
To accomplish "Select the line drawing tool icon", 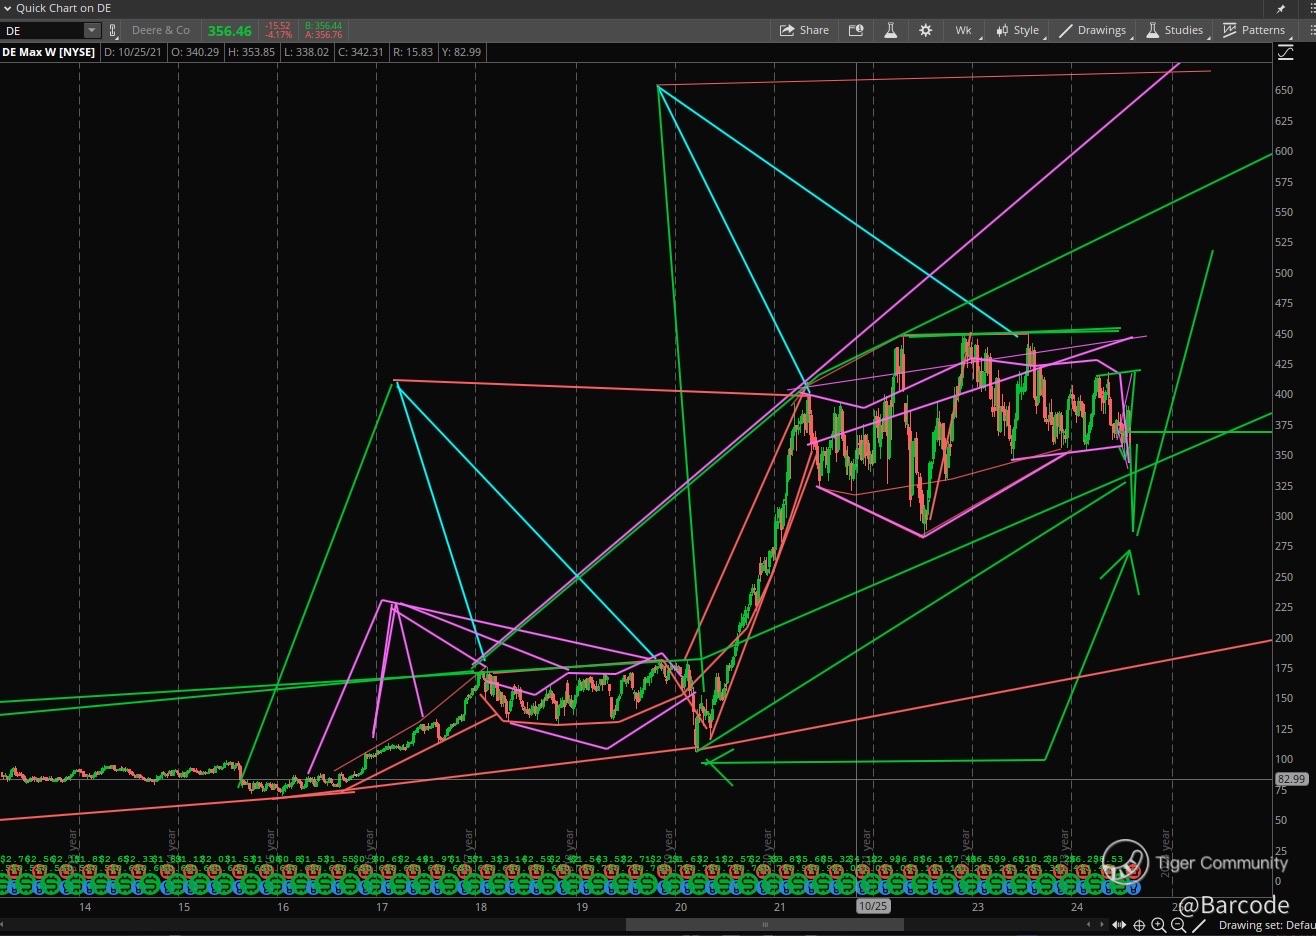I will (1198, 925).
